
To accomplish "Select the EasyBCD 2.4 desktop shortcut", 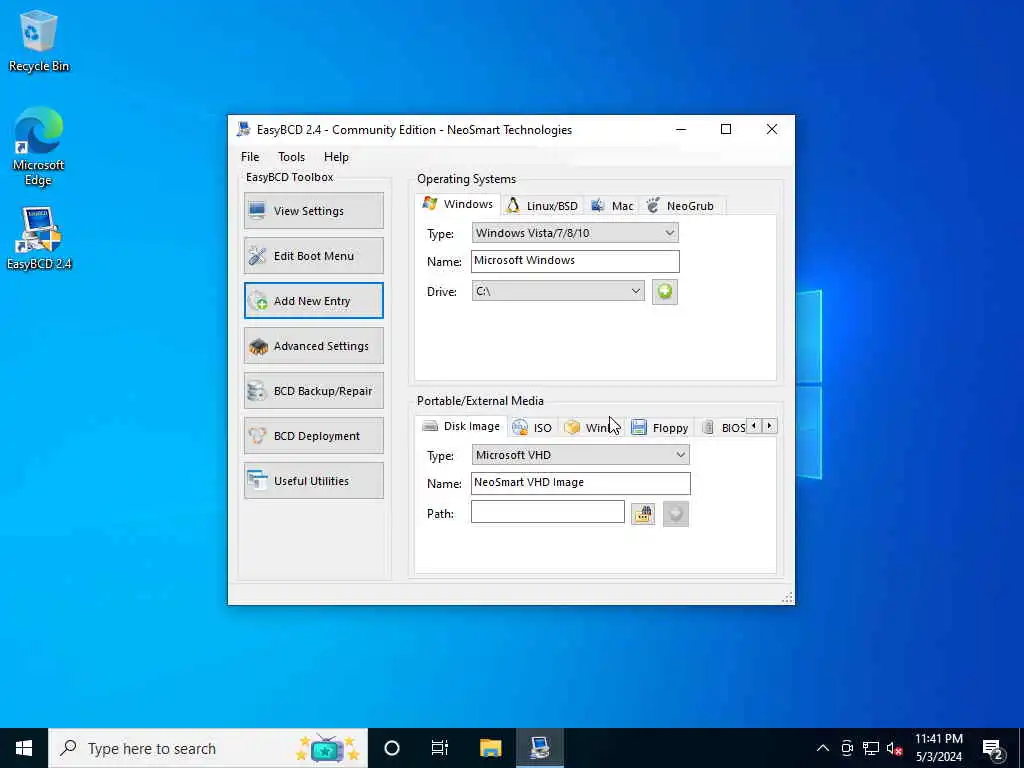I will (x=39, y=238).
